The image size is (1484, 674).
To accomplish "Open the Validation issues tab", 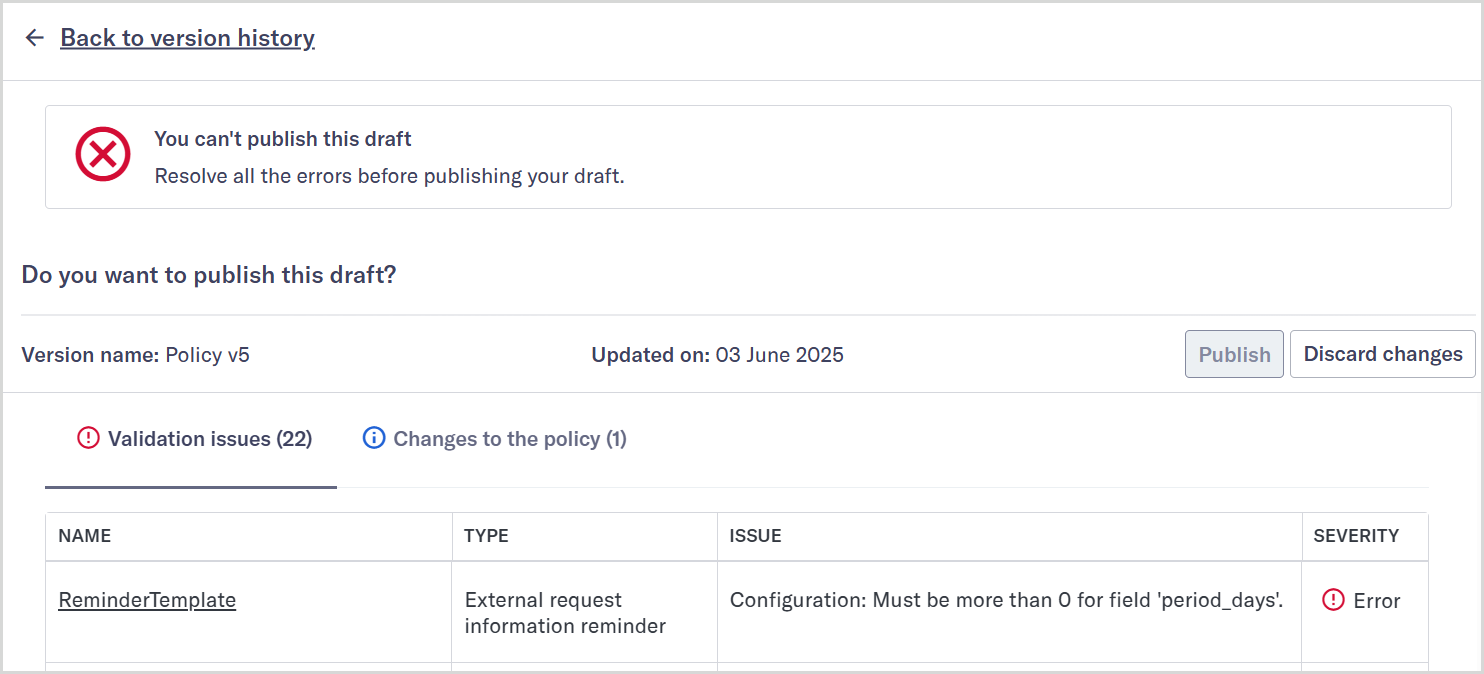I will (x=194, y=438).
